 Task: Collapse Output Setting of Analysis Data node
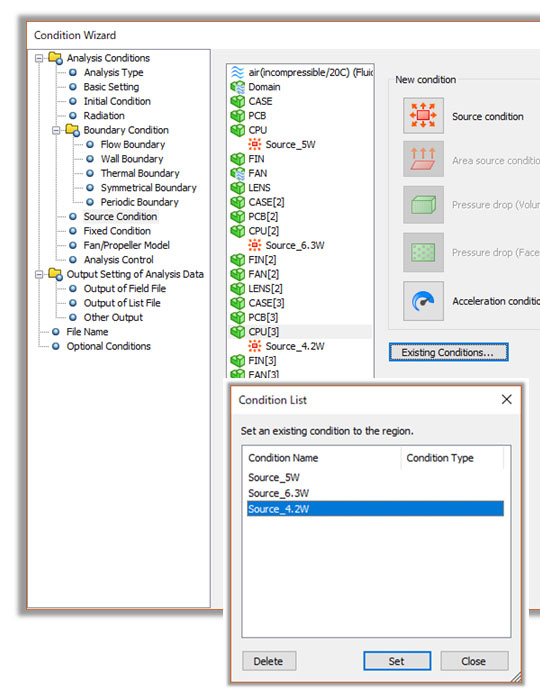coord(39,275)
